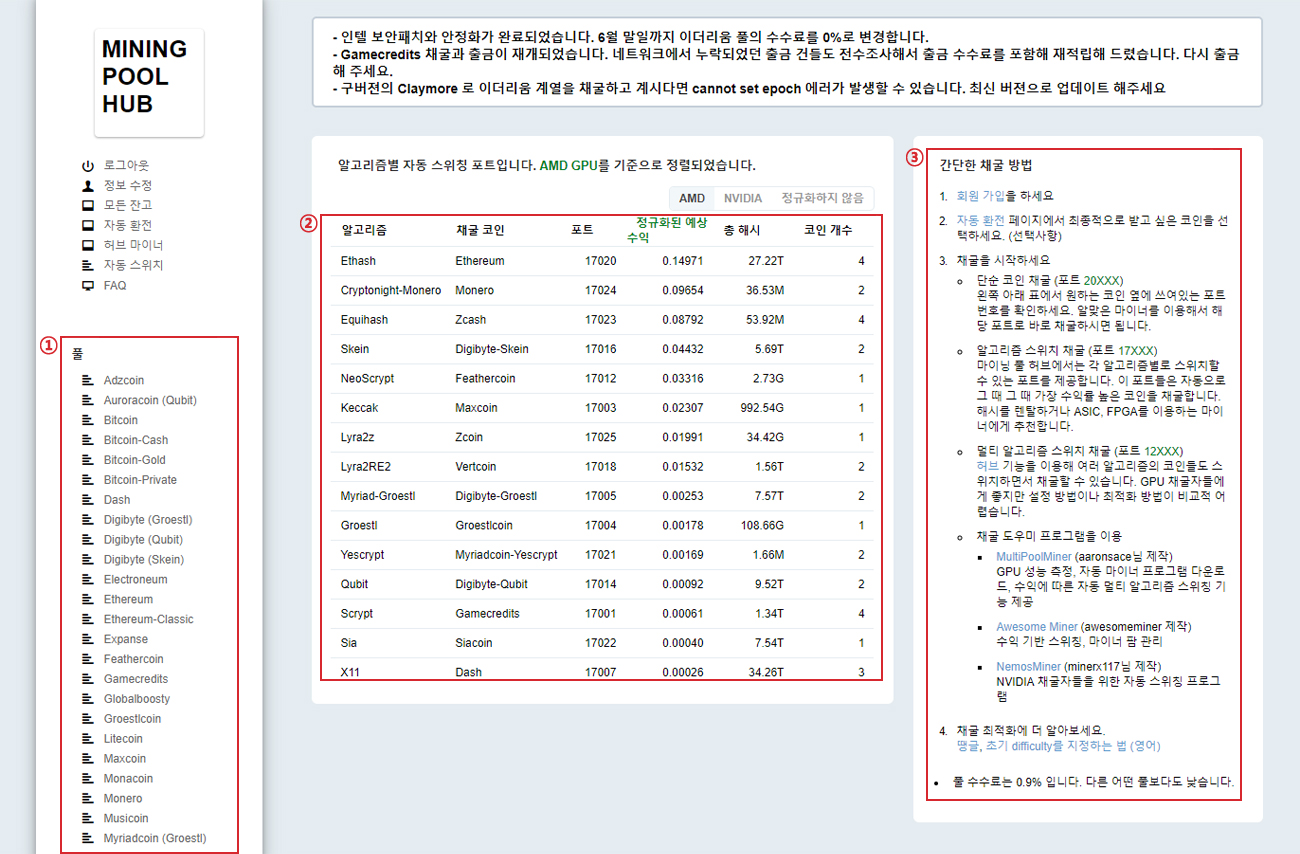Select the NVIDIA sorting tab
The image size is (1300, 854).
pos(743,198)
